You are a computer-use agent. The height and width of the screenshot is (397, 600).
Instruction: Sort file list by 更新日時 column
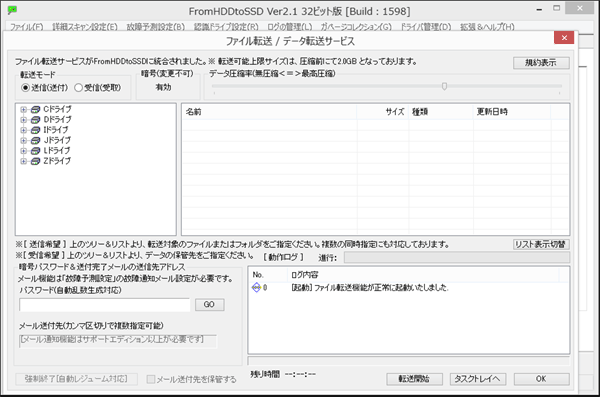(512, 112)
